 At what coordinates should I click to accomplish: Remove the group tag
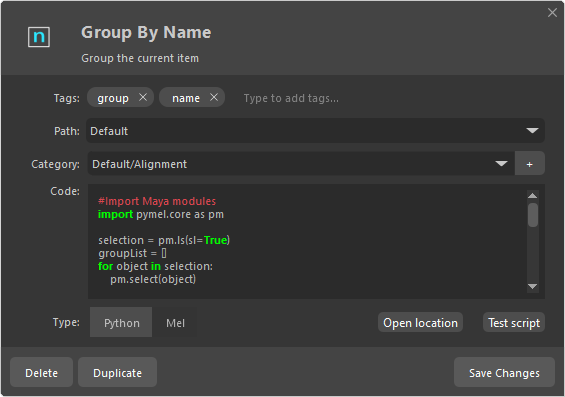point(143,97)
